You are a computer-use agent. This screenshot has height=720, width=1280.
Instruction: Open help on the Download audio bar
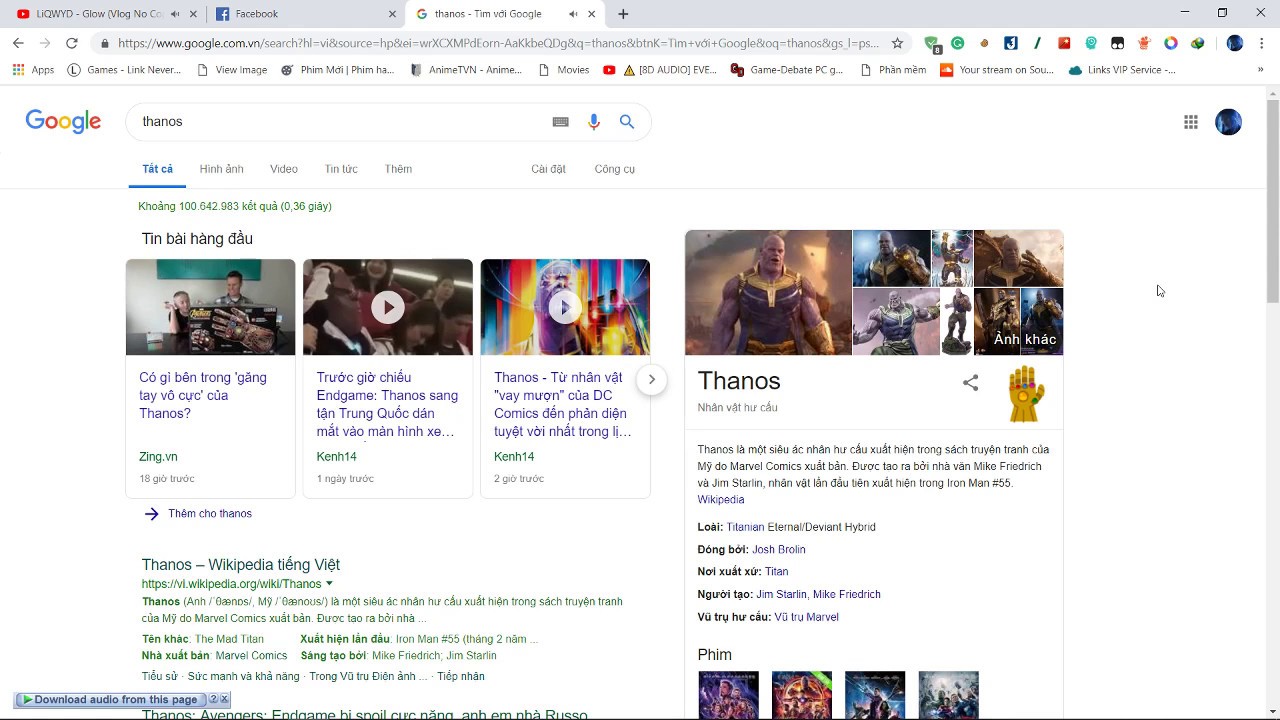213,700
